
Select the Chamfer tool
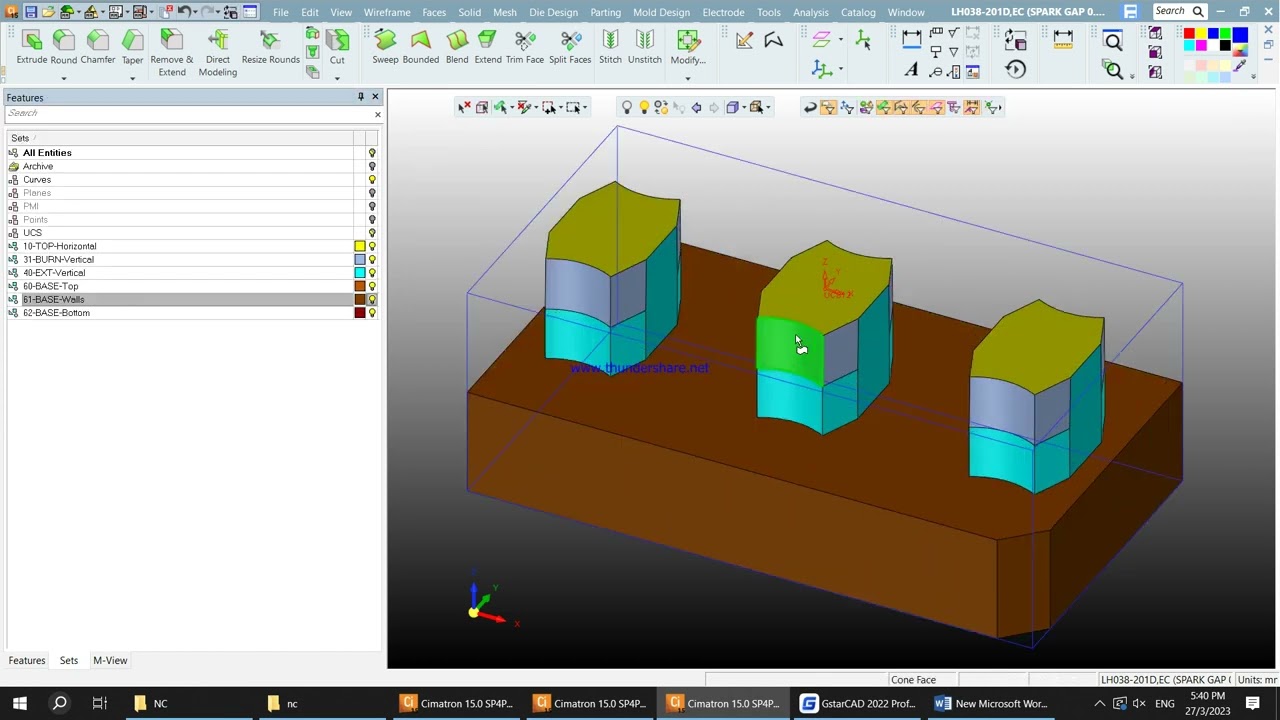(98, 48)
